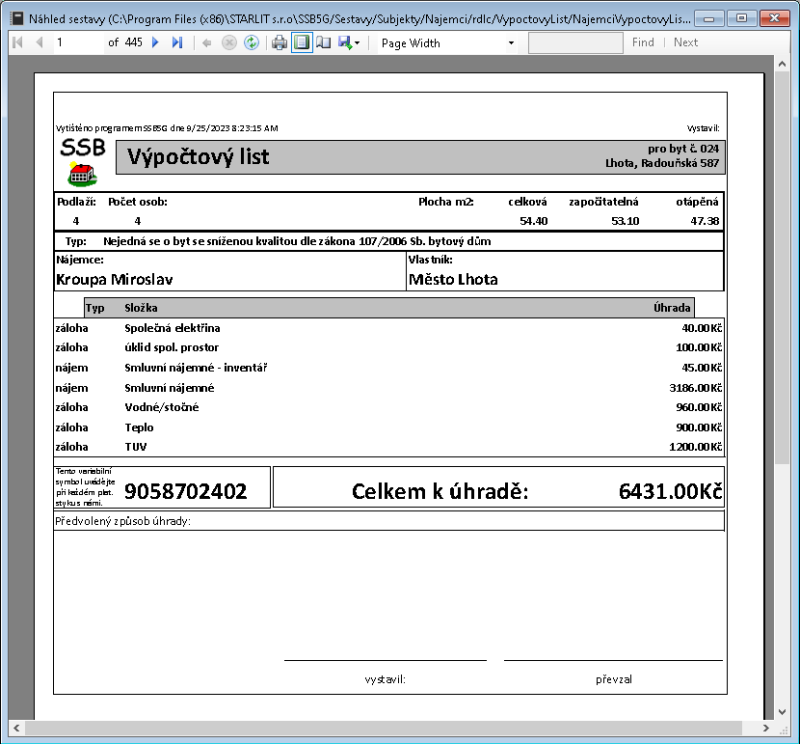This screenshot has width=800, height=744.
Task: Refresh the report
Action: [251, 43]
